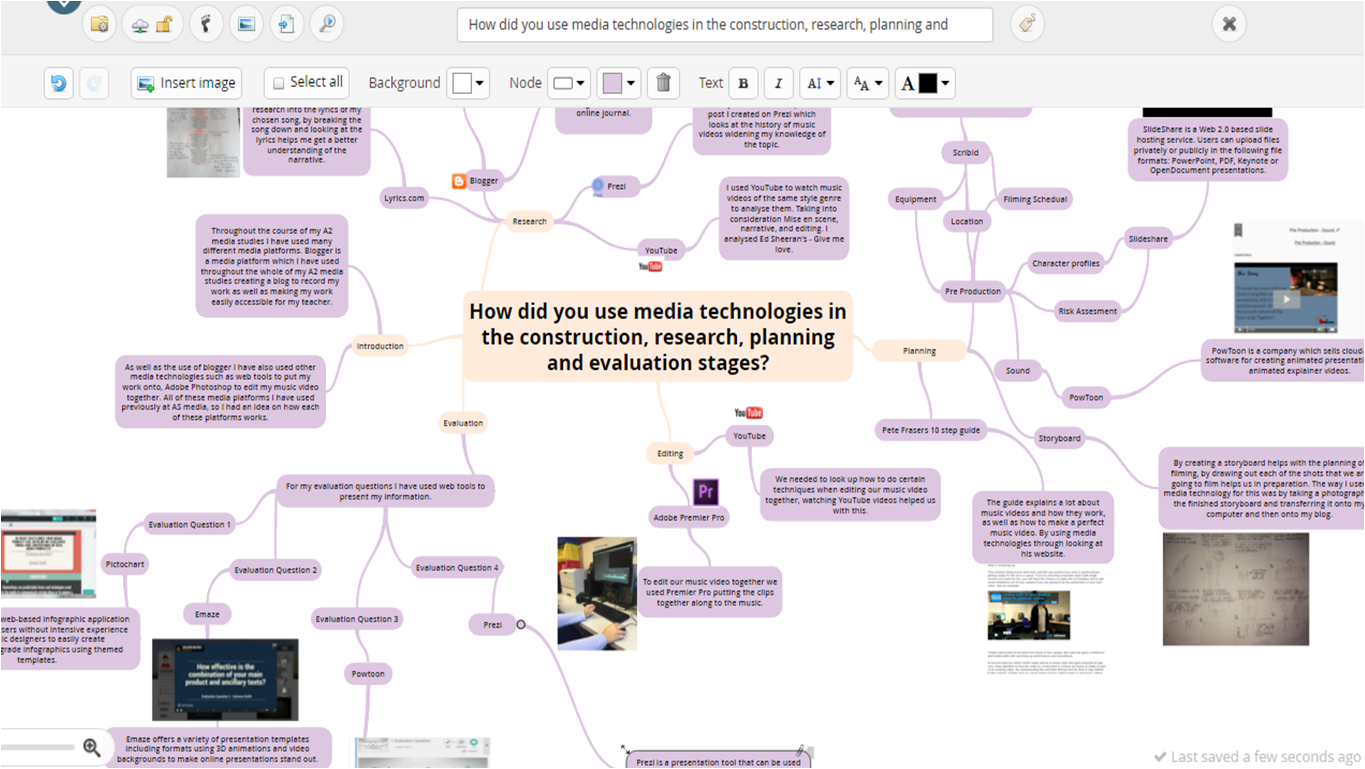
Task: Click the tag icon beside title field
Action: [1027, 24]
